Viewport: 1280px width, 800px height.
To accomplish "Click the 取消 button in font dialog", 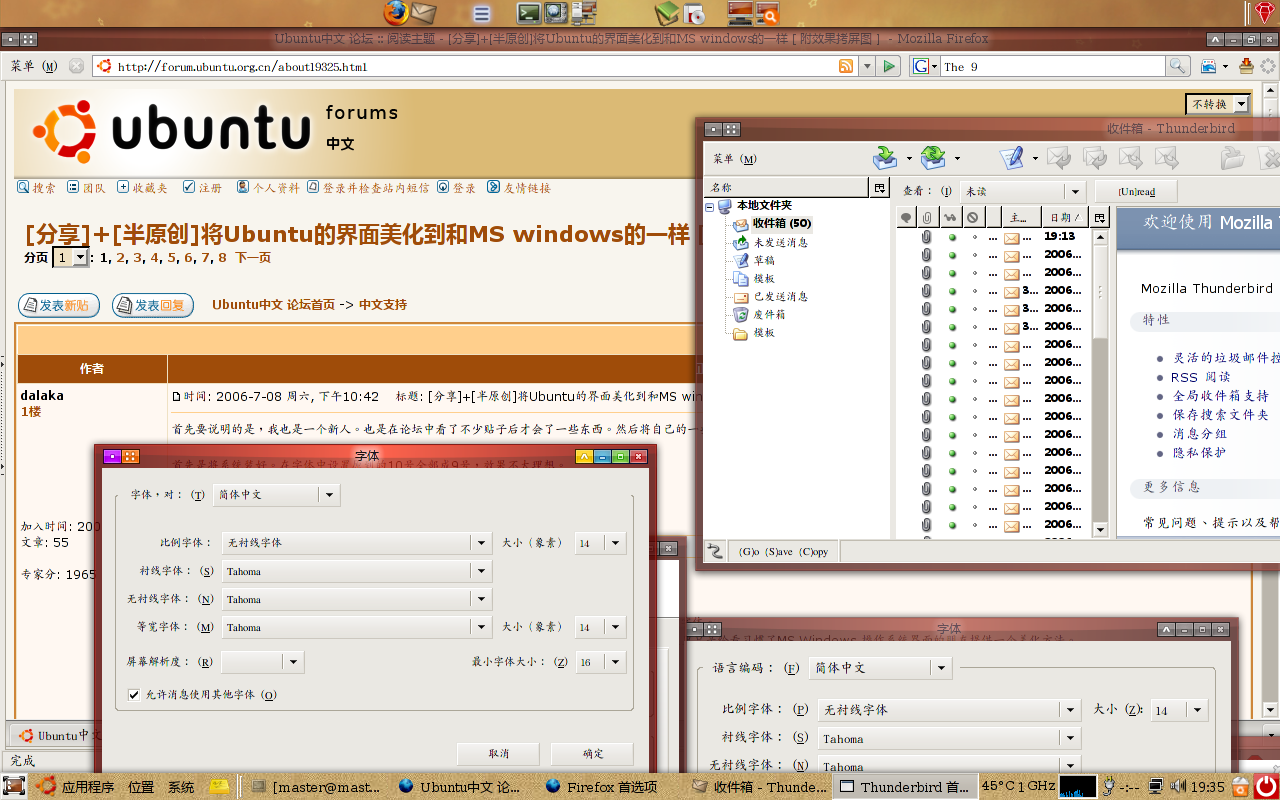I will click(x=499, y=753).
